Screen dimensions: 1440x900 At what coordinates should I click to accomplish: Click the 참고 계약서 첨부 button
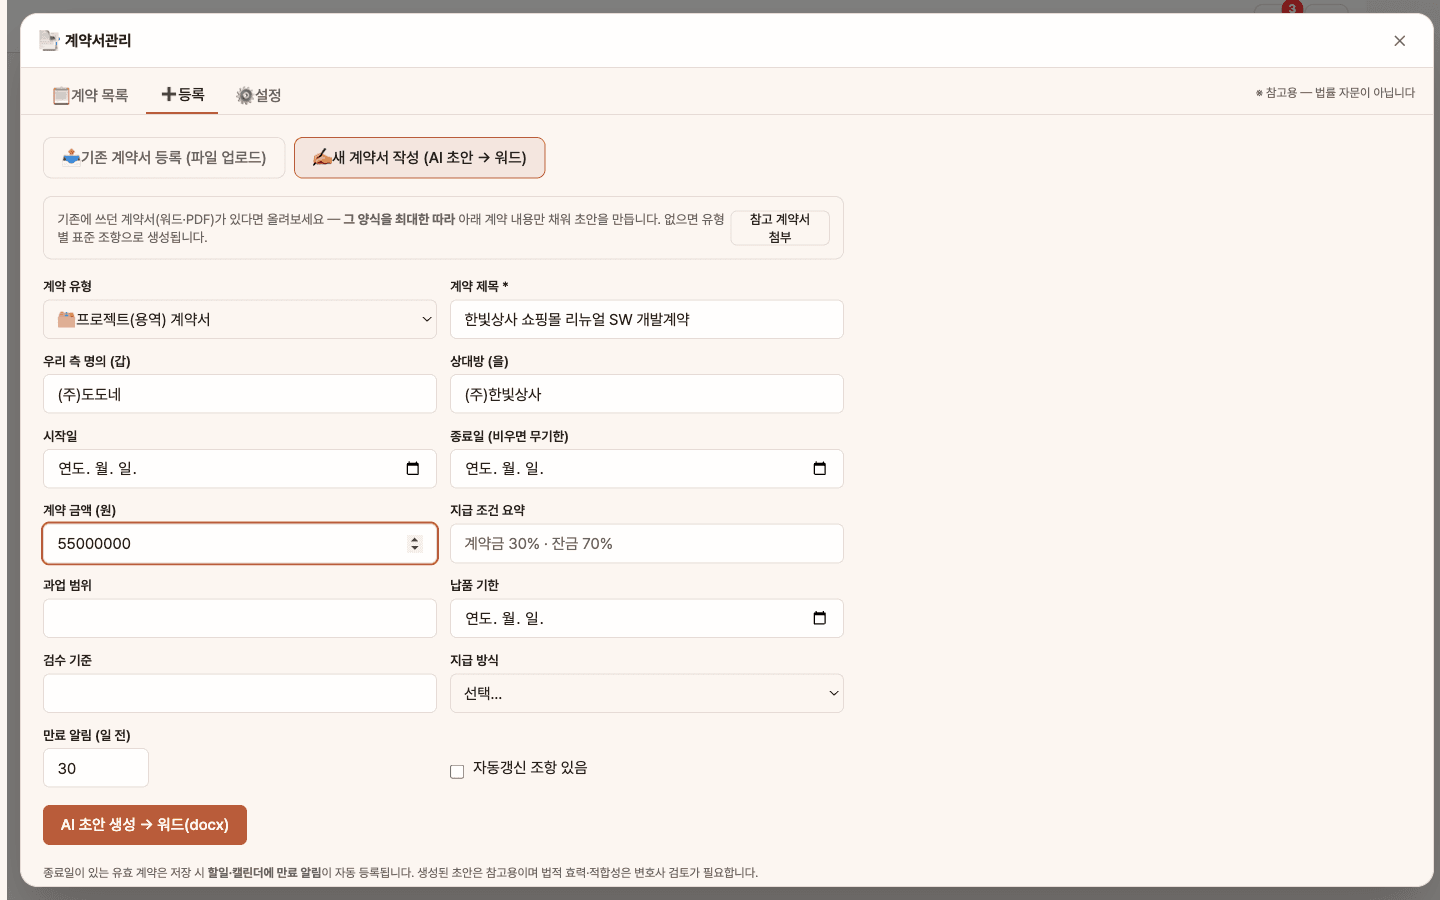(780, 228)
